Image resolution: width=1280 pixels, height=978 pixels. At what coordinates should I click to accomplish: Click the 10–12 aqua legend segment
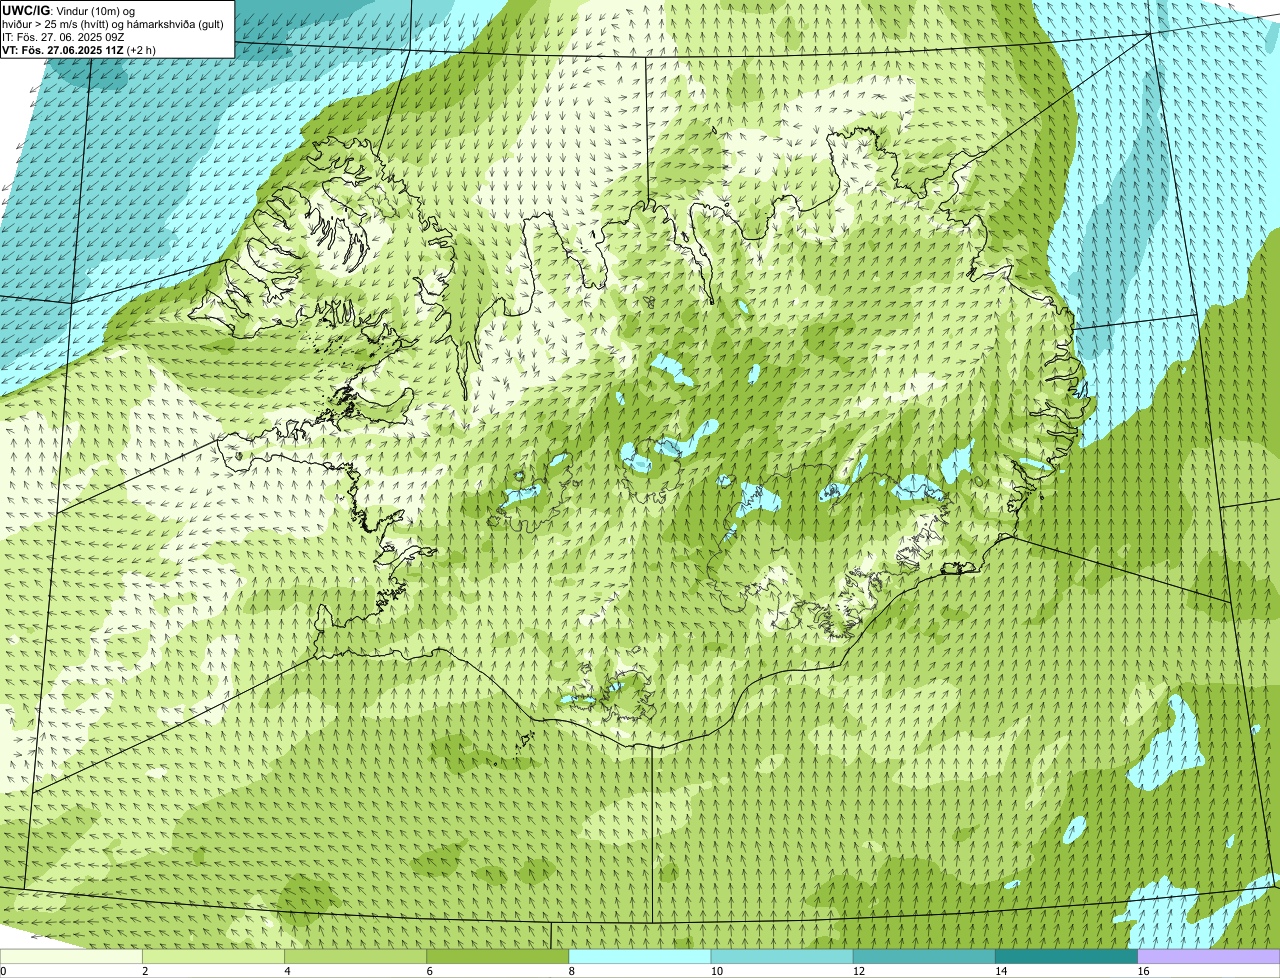point(782,957)
